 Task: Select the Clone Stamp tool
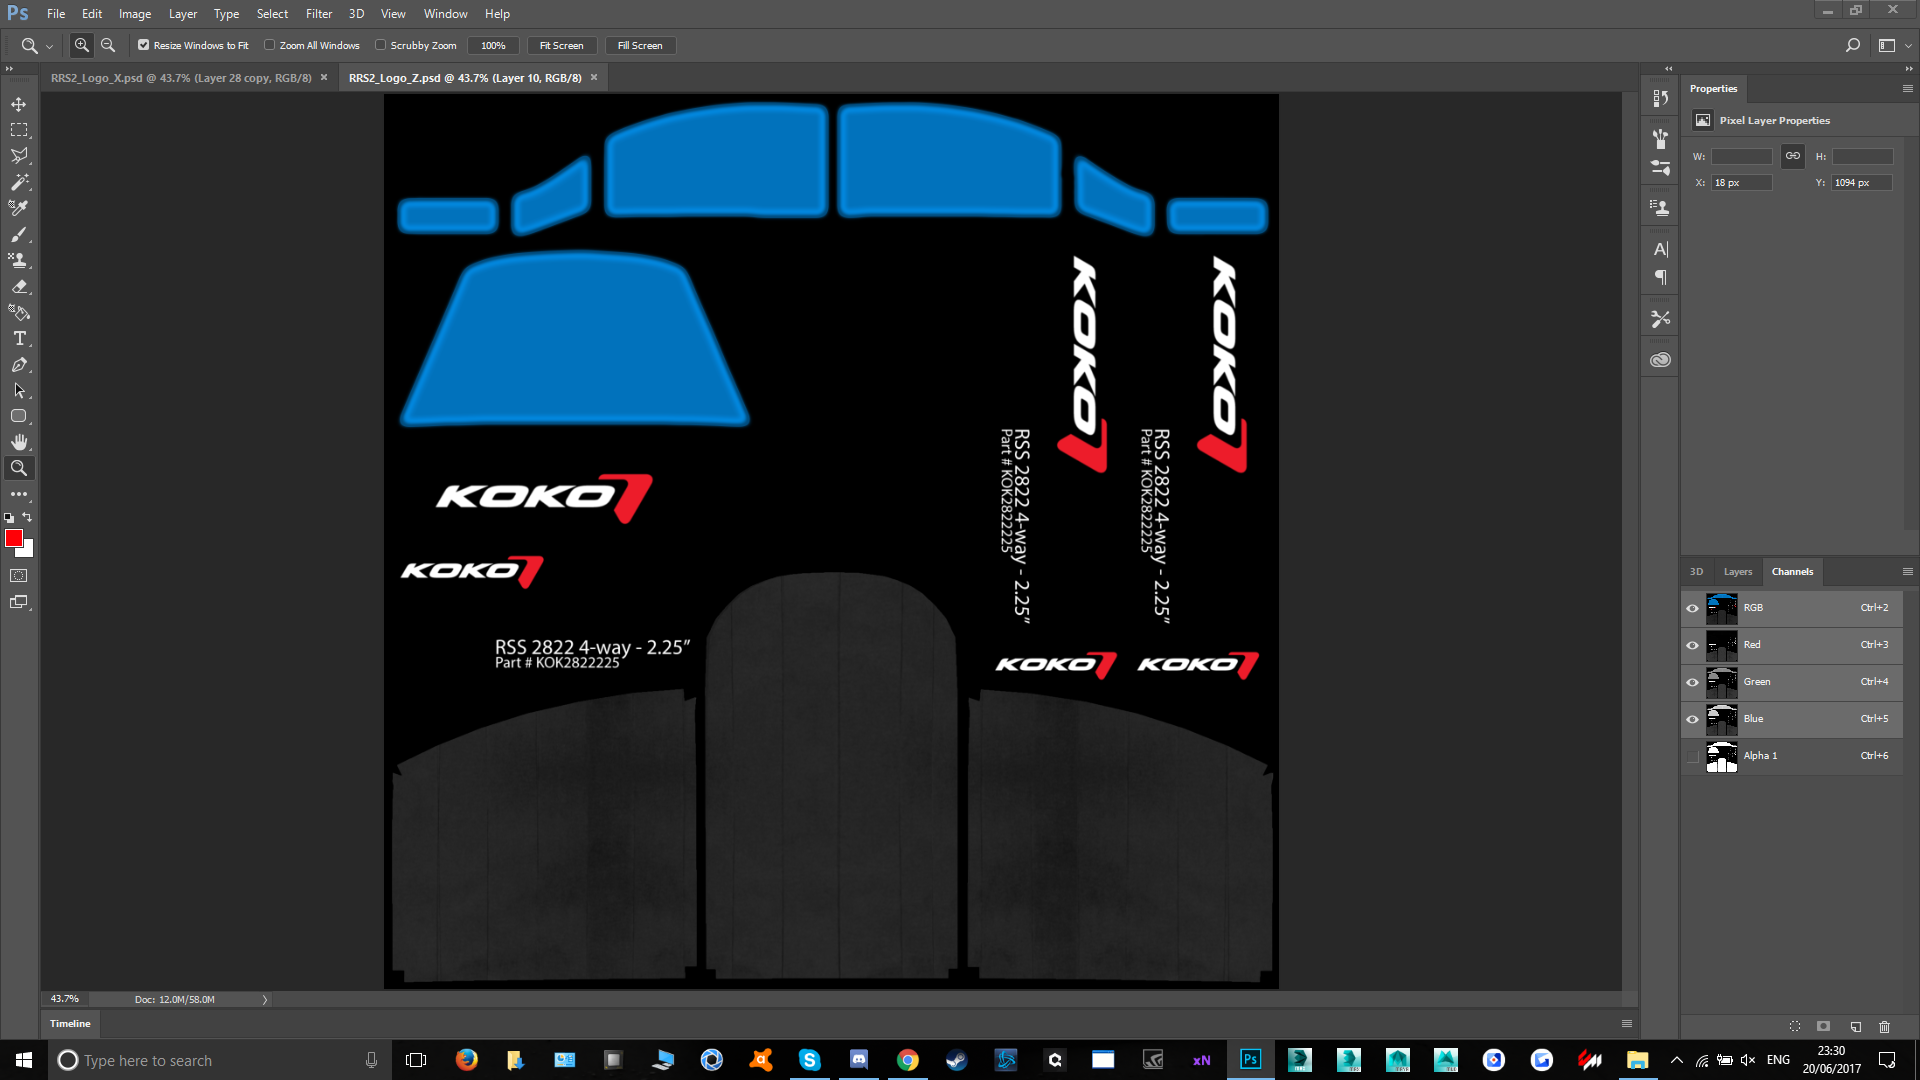pyautogui.click(x=19, y=260)
